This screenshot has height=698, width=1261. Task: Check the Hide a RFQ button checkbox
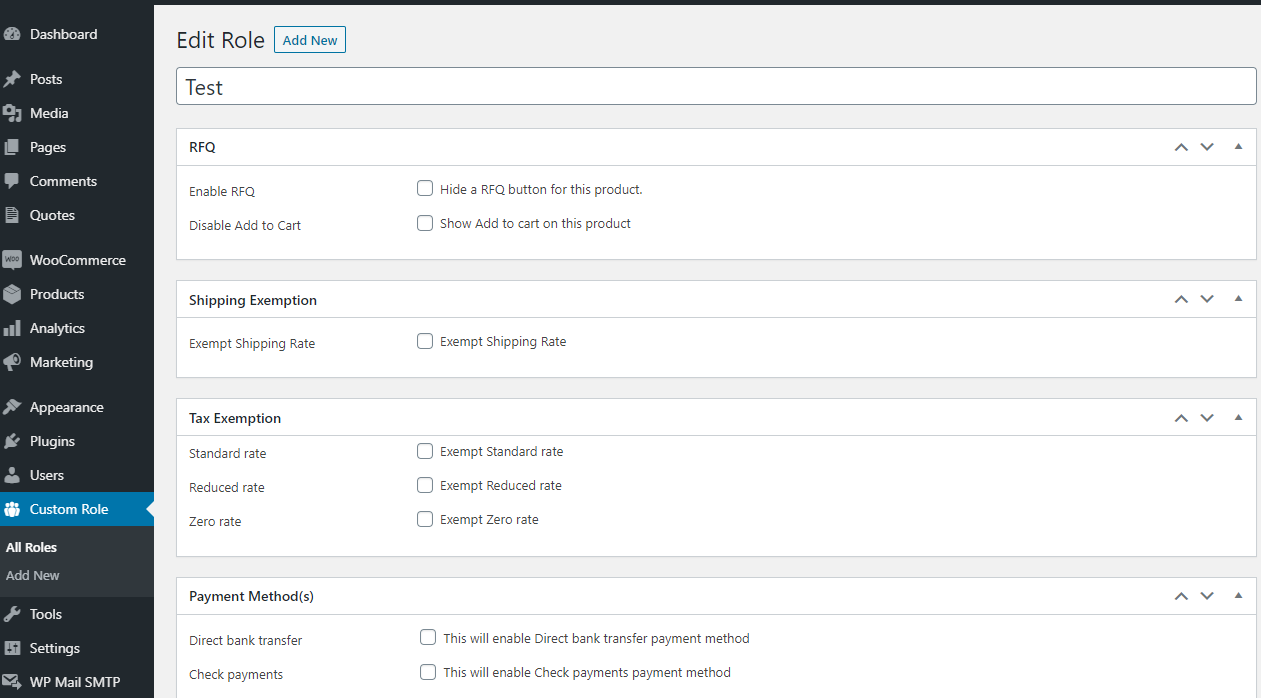(x=425, y=189)
